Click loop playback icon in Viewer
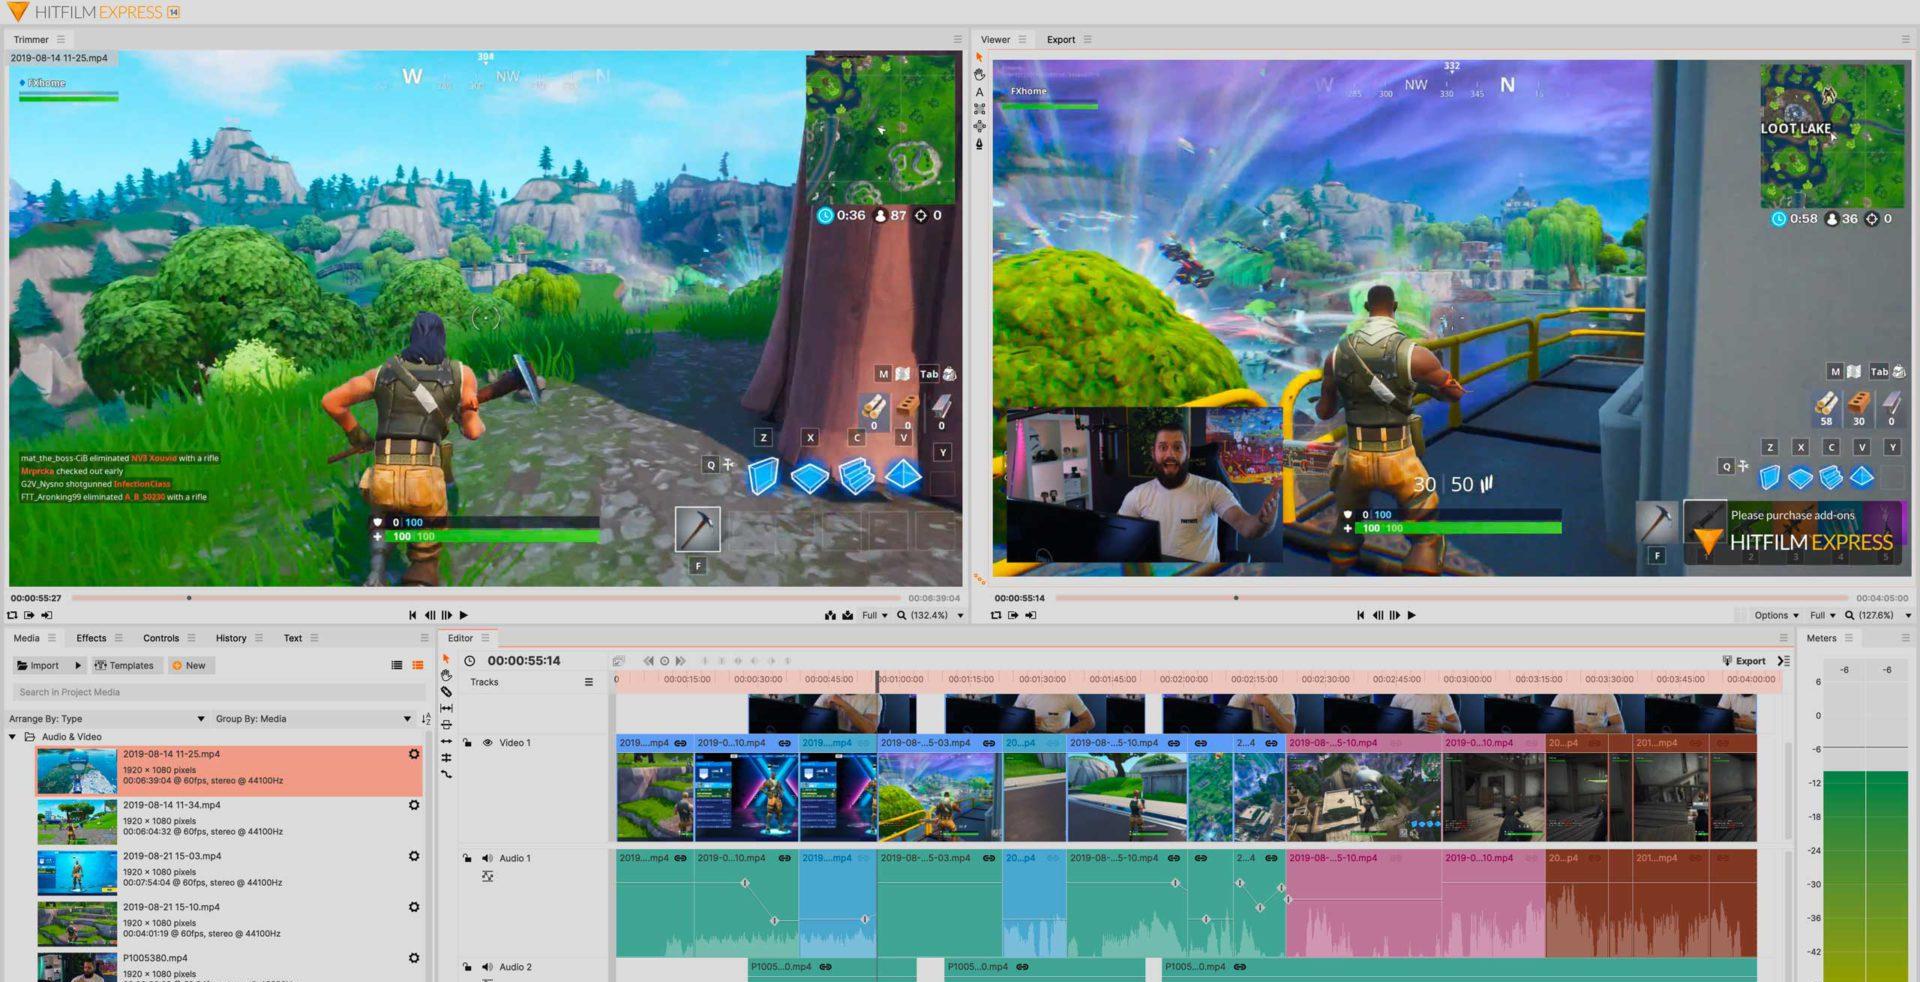The image size is (1920, 982). [x=996, y=615]
